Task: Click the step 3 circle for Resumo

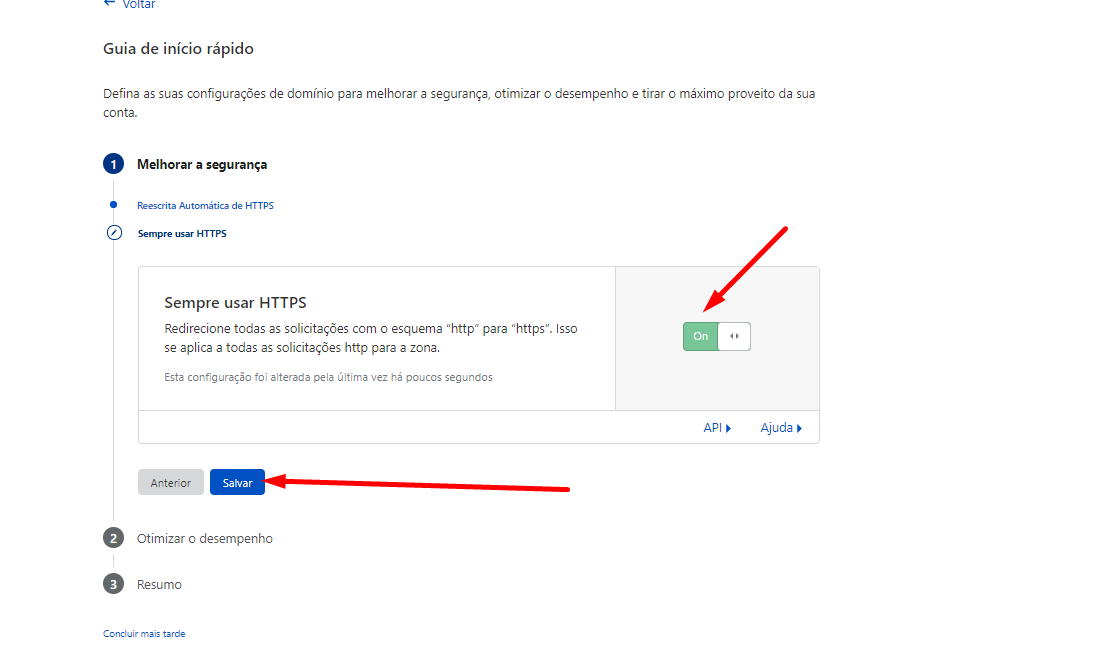Action: click(113, 584)
